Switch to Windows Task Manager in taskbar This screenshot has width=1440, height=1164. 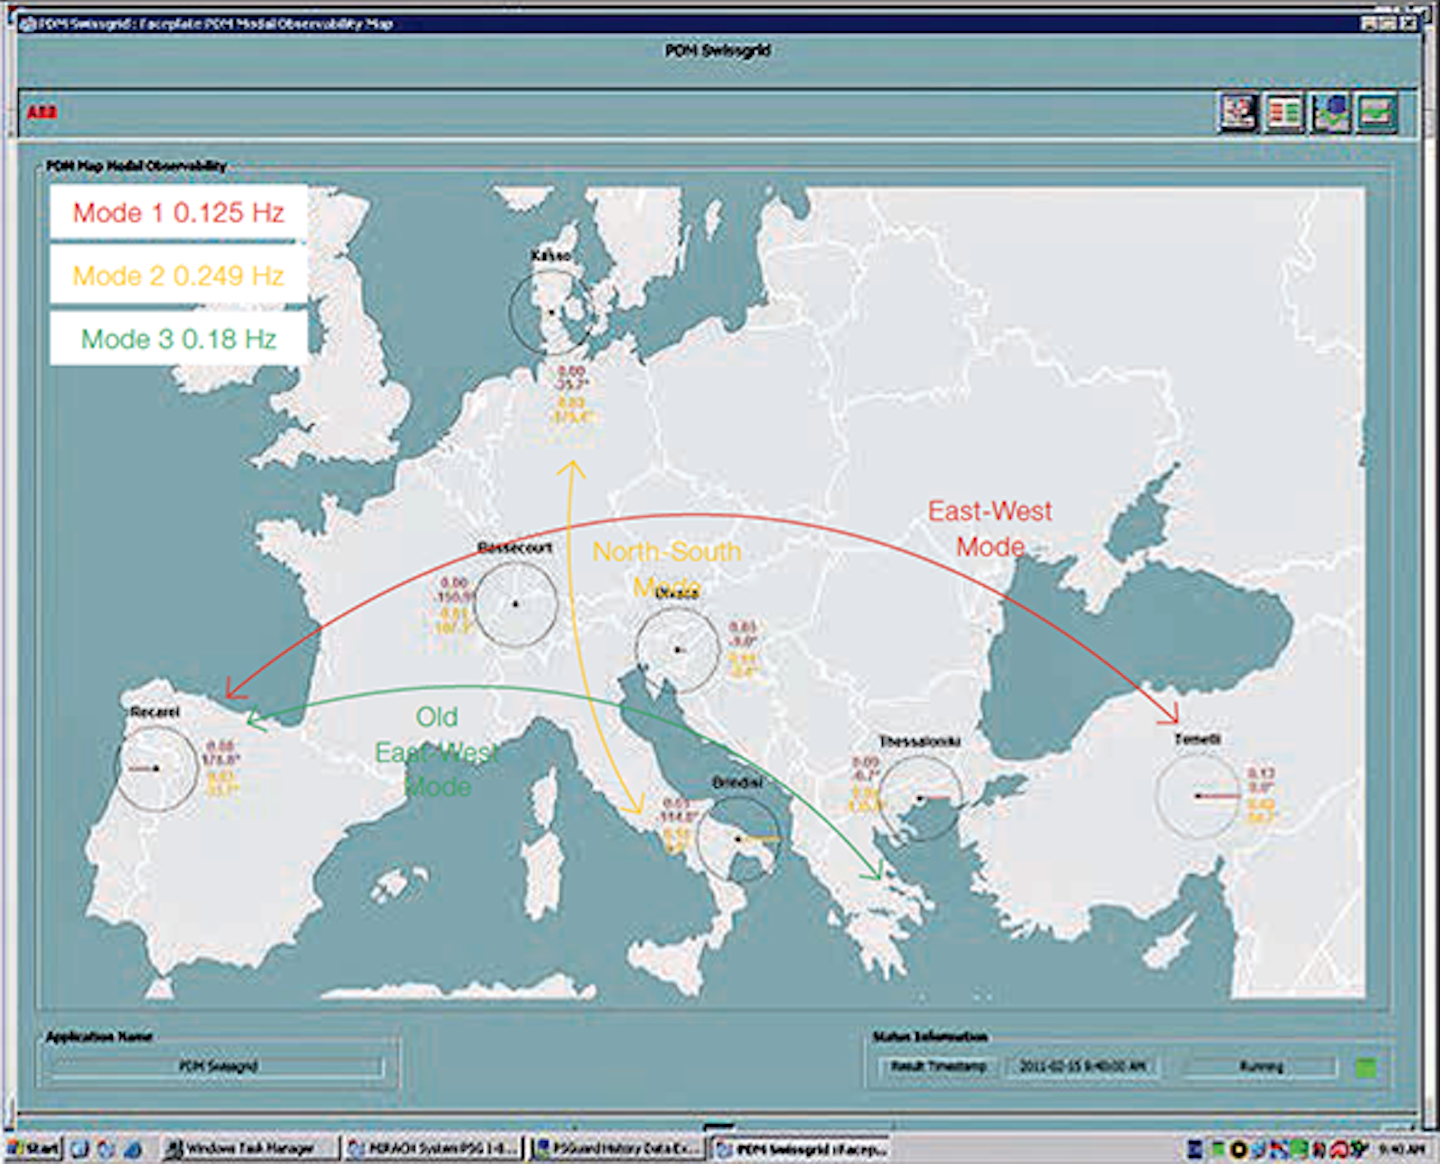(248, 1149)
